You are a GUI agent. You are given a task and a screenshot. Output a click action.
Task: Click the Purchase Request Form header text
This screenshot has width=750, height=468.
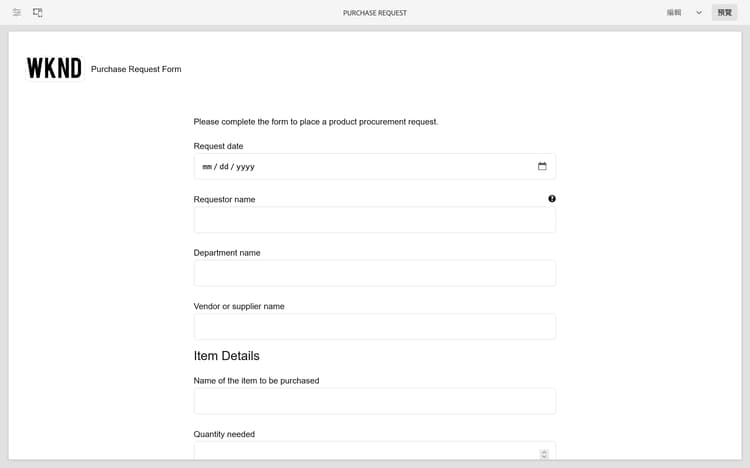[136, 69]
